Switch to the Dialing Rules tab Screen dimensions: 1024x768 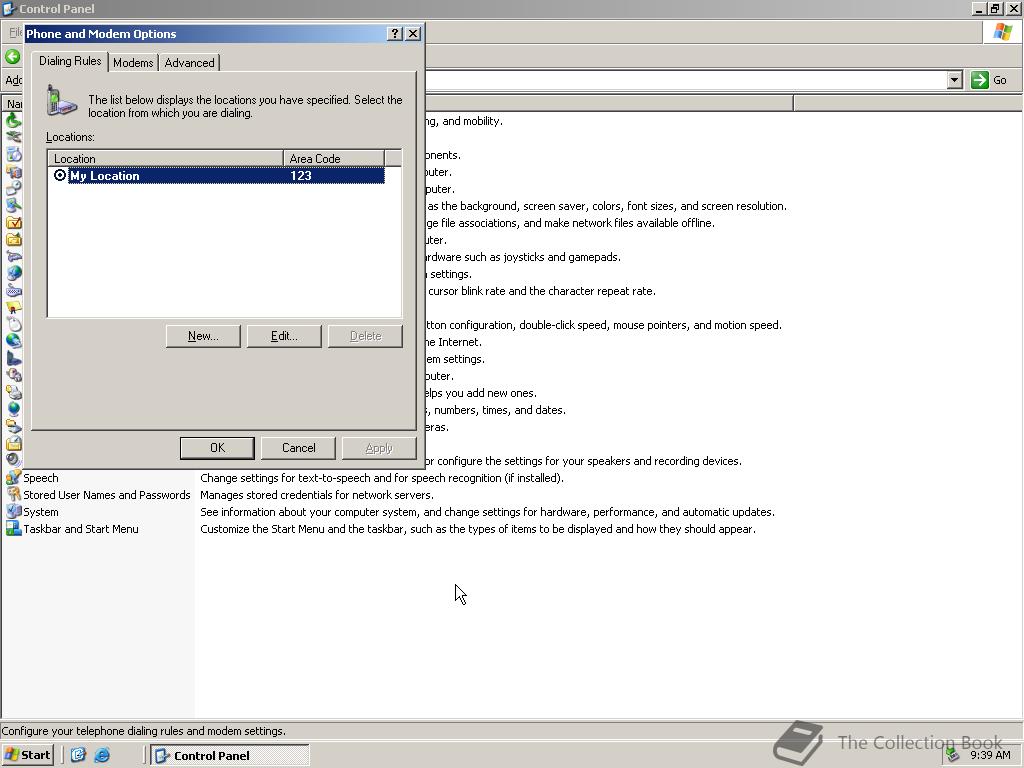pos(70,61)
